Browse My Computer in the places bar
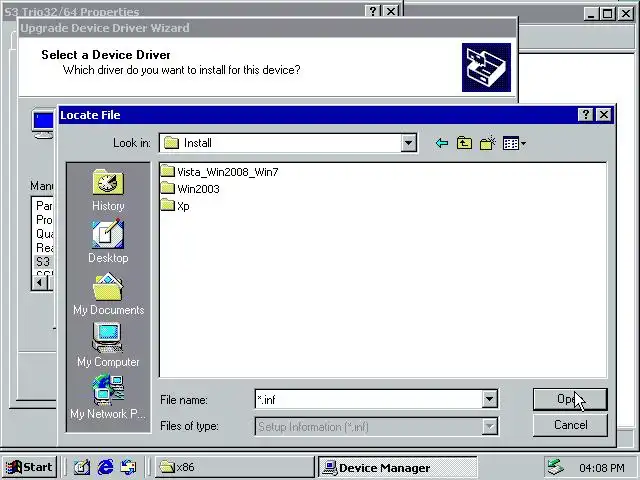Image resolution: width=640 pixels, height=480 pixels. [108, 345]
